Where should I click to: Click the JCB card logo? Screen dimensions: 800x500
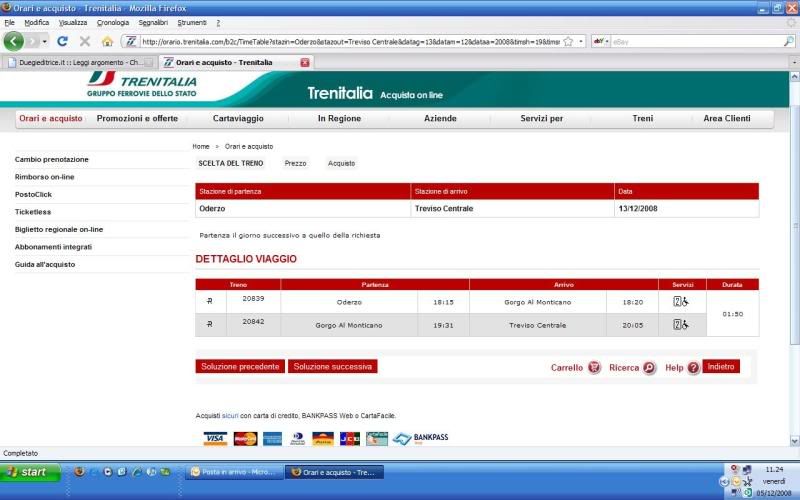[x=349, y=438]
